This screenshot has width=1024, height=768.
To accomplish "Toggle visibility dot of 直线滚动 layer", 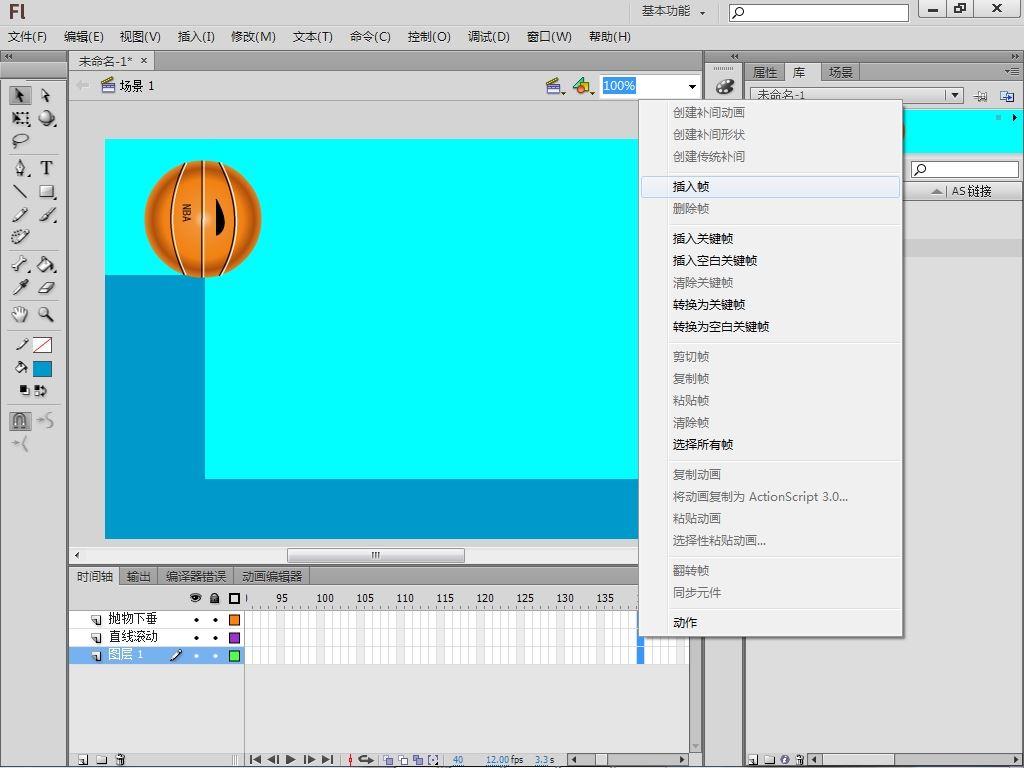I will tap(196, 637).
